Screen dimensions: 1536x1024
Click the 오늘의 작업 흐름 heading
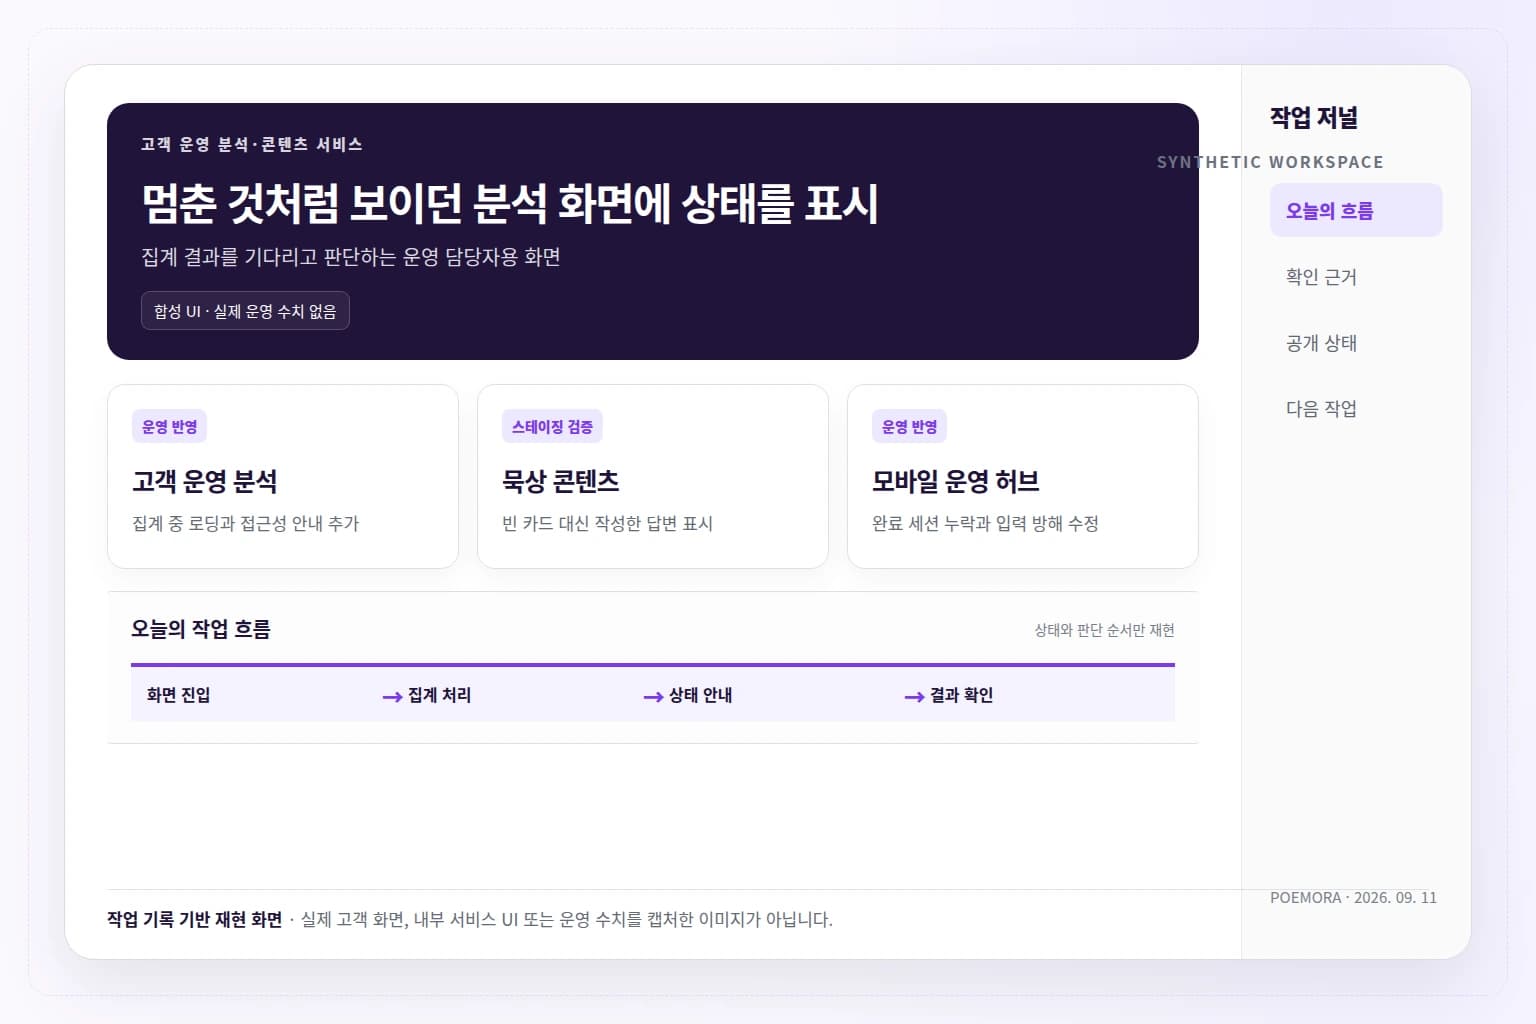pos(200,629)
